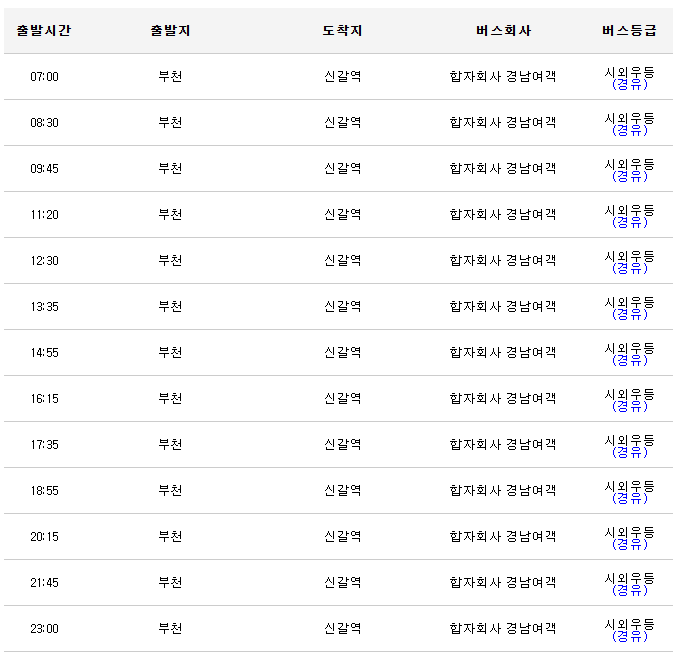The height and width of the screenshot is (654, 673).
Task: Click the 버스등급 column header
Action: coord(629,30)
